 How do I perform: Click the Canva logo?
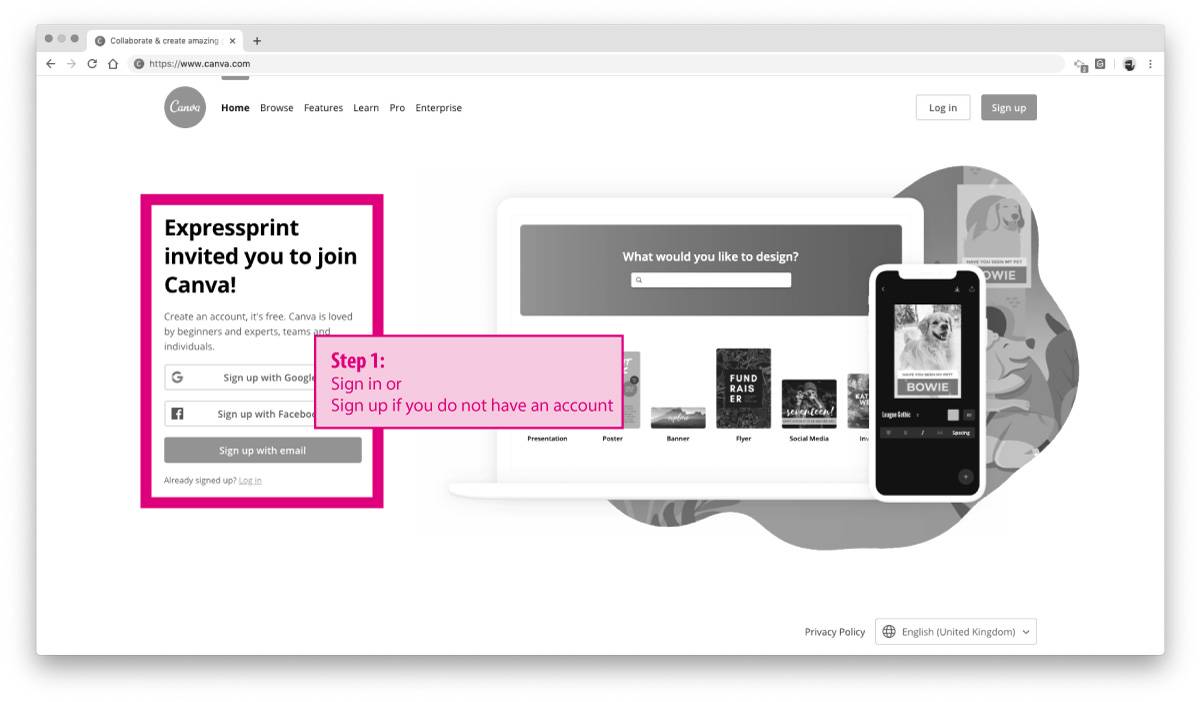point(185,107)
